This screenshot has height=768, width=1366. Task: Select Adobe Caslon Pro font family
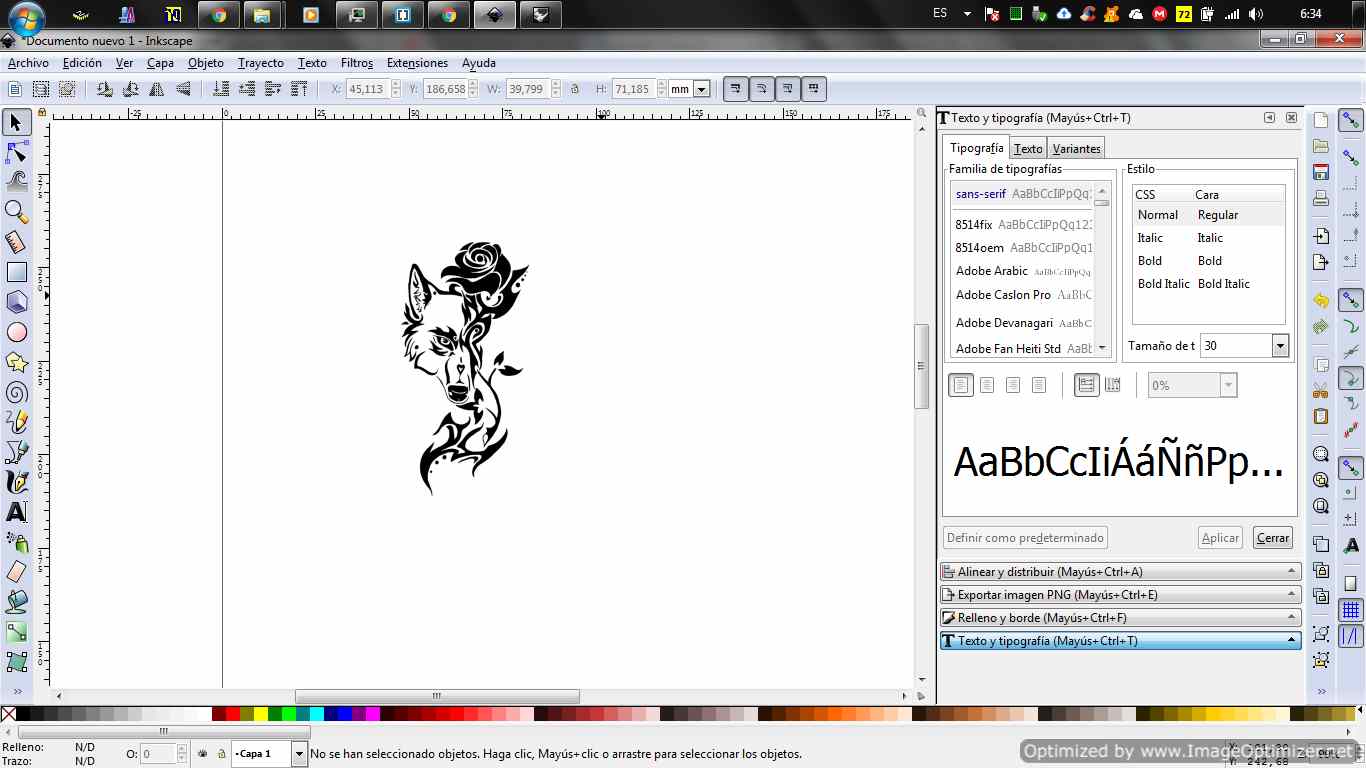pyautogui.click(x=1024, y=295)
